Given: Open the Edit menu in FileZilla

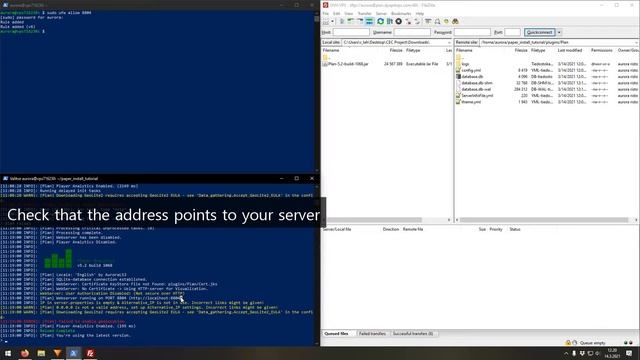Looking at the screenshot, I should (336, 13).
